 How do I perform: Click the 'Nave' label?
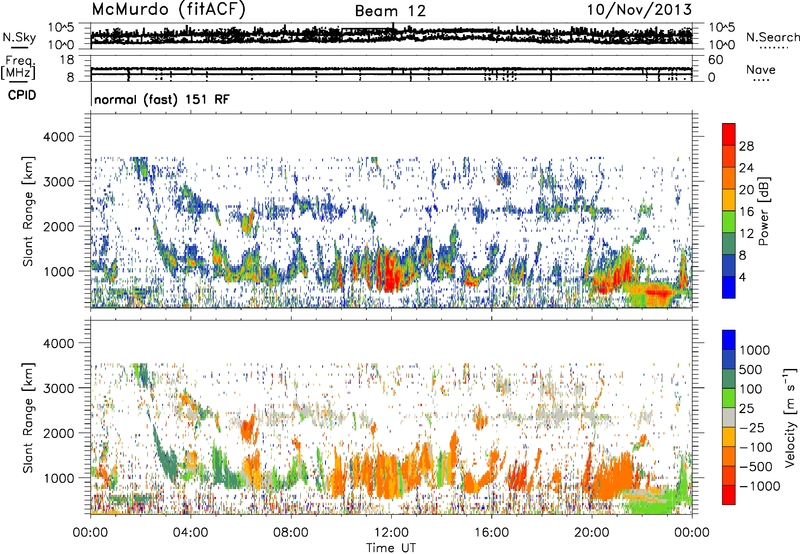pyautogui.click(x=760, y=70)
